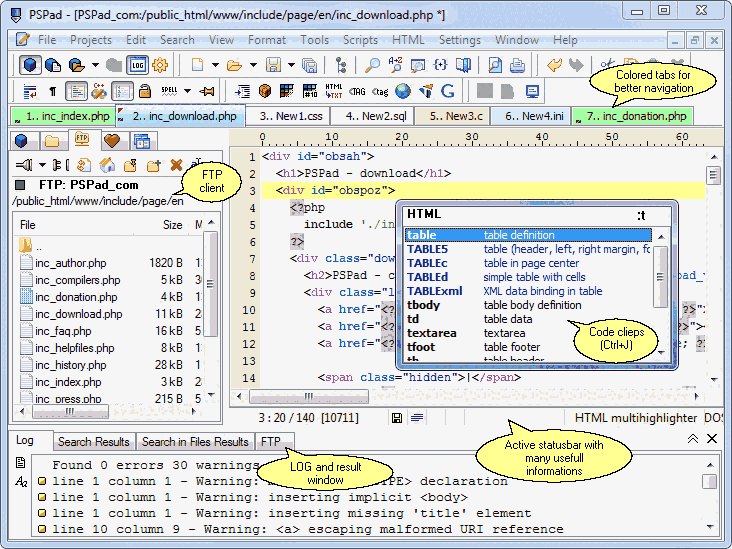Click the FTP connect plug icon
732x549 pixels.
click(24, 165)
